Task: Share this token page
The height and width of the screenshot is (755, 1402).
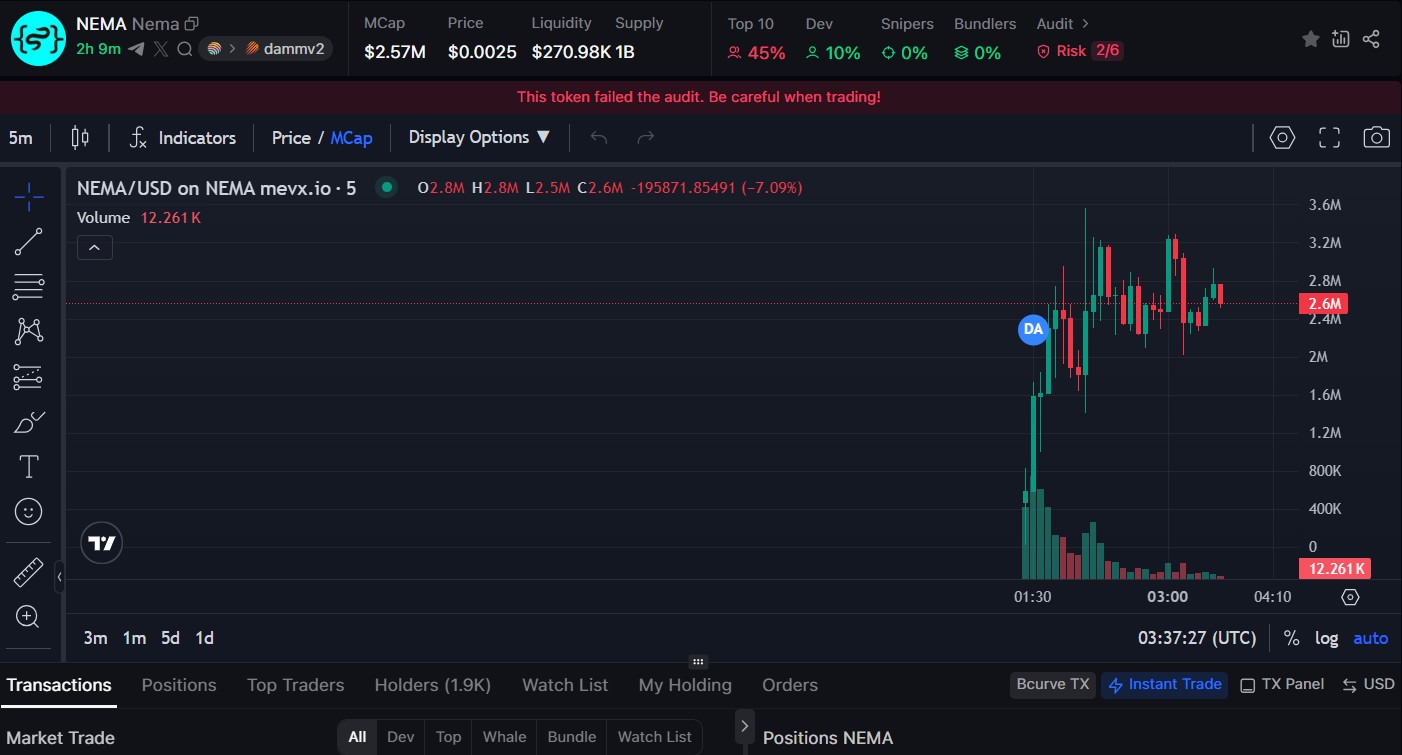Action: pyautogui.click(x=1371, y=39)
